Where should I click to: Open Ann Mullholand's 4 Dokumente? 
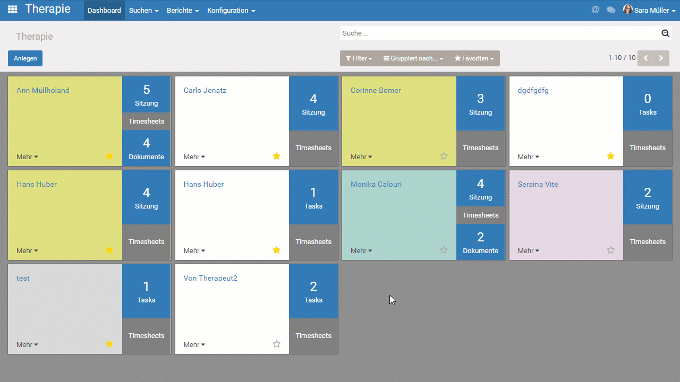pyautogui.click(x=146, y=148)
